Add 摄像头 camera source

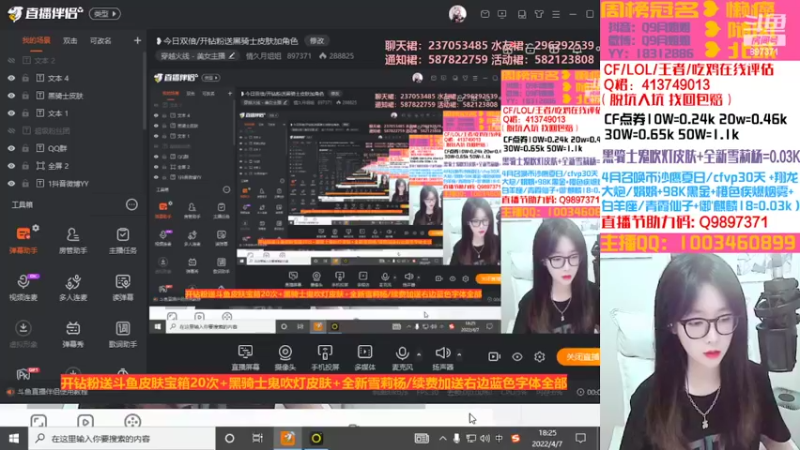tap(285, 357)
